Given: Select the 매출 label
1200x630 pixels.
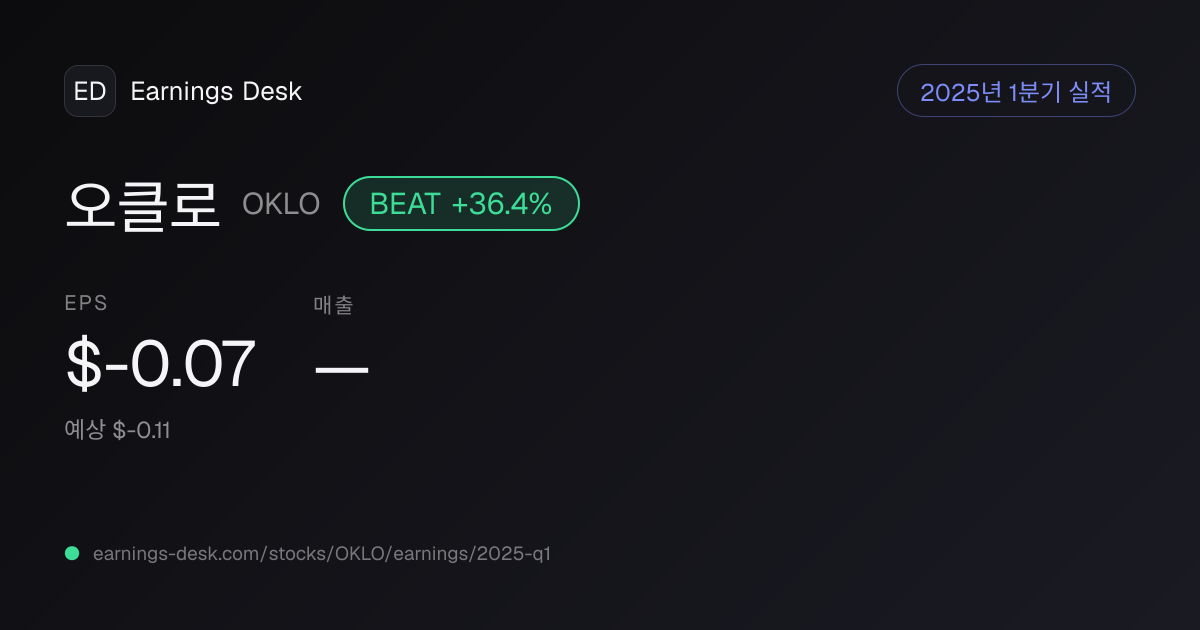Looking at the screenshot, I should pyautogui.click(x=333, y=306).
